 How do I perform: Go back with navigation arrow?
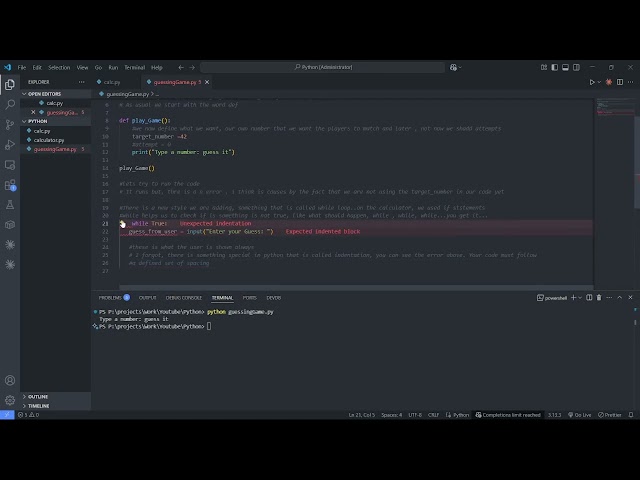[x=181, y=67]
